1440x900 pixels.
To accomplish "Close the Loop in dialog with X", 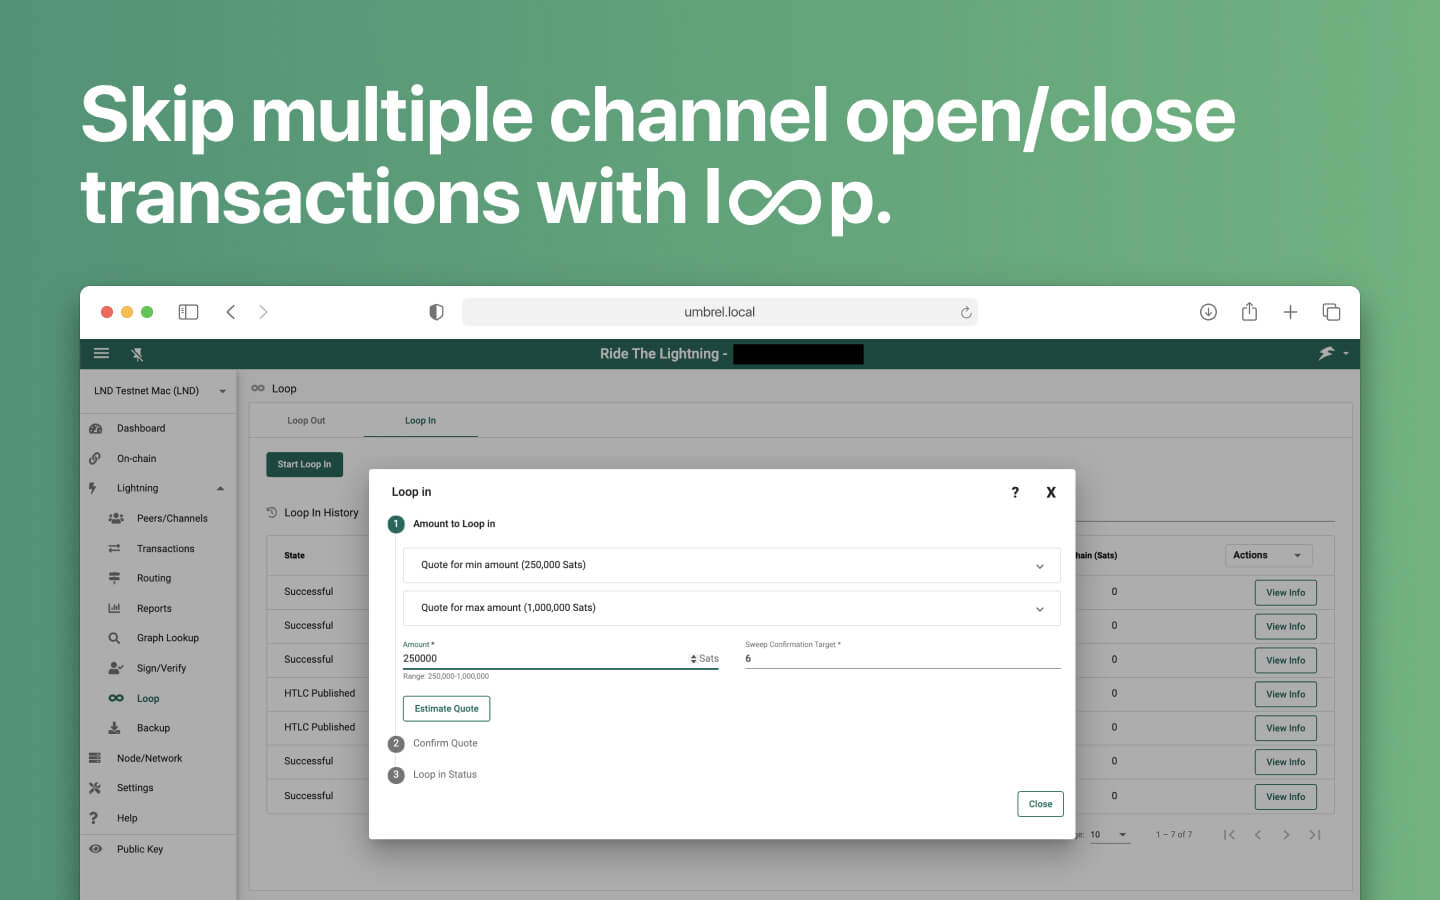I will tap(1051, 492).
